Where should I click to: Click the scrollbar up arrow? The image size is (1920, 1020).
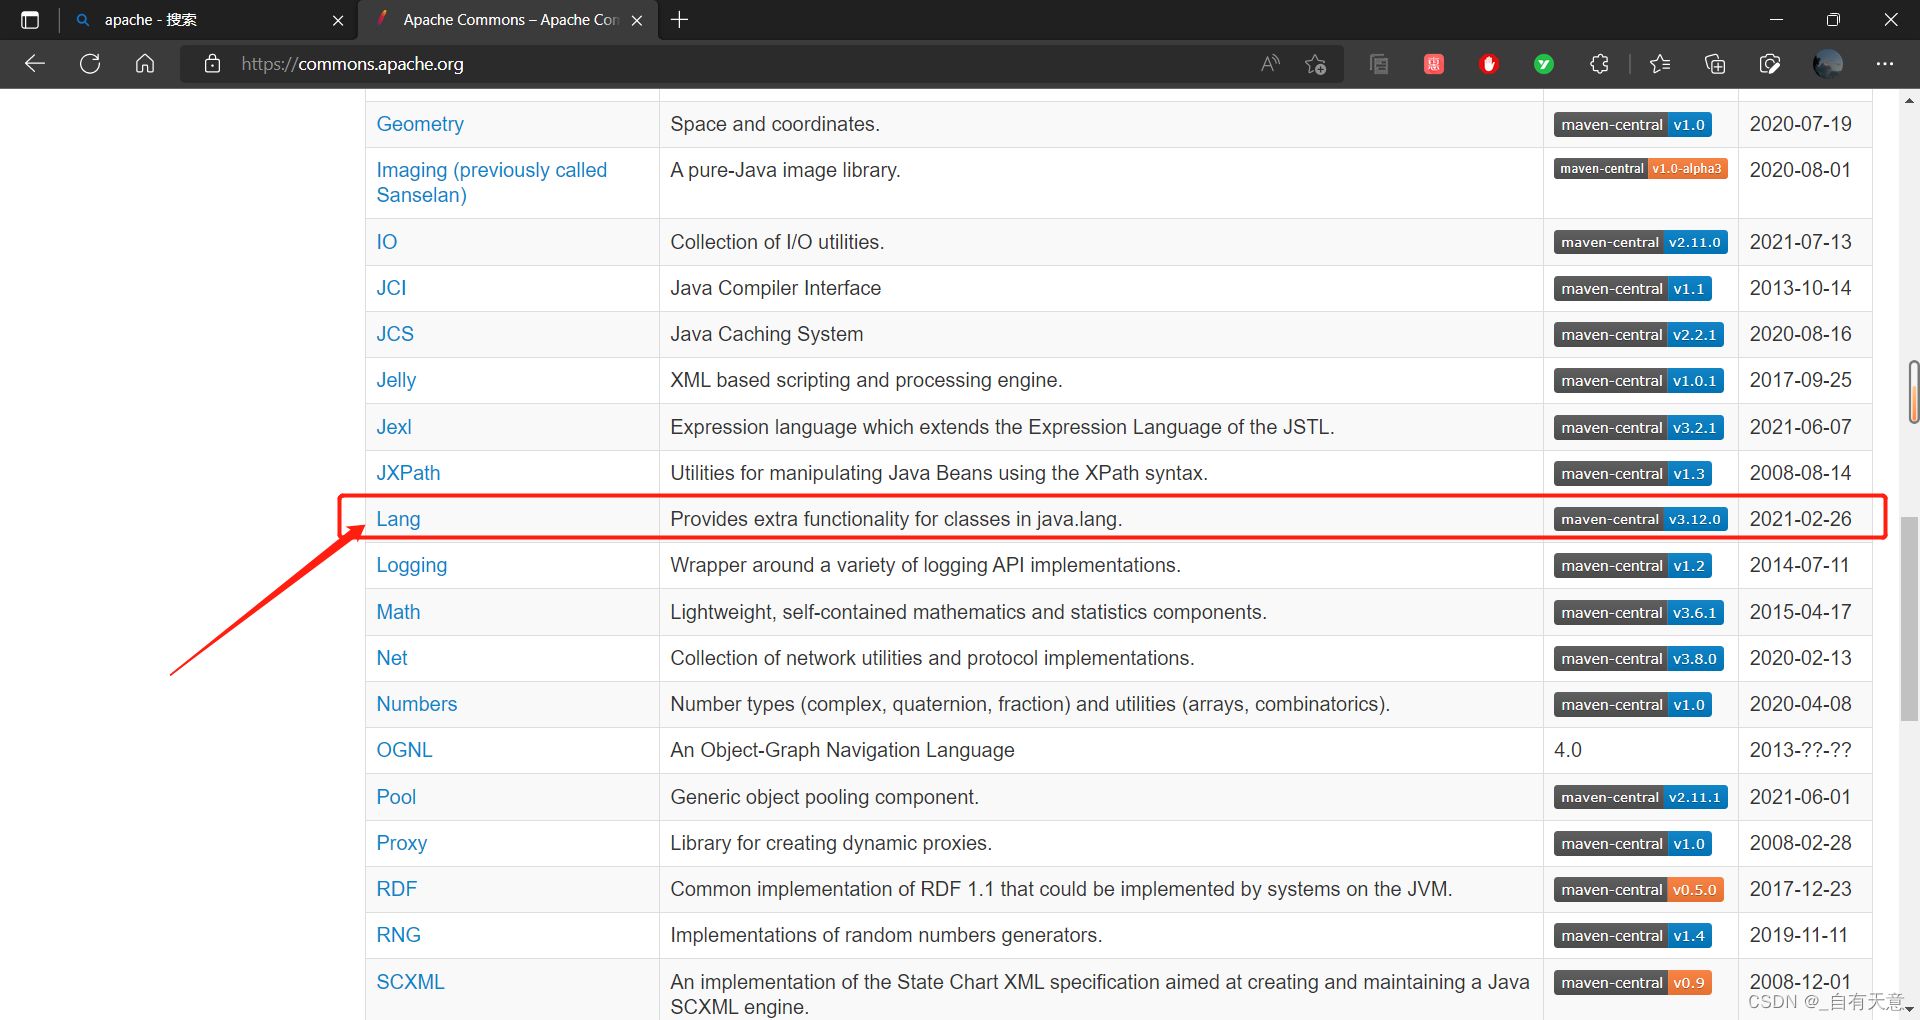(1910, 100)
